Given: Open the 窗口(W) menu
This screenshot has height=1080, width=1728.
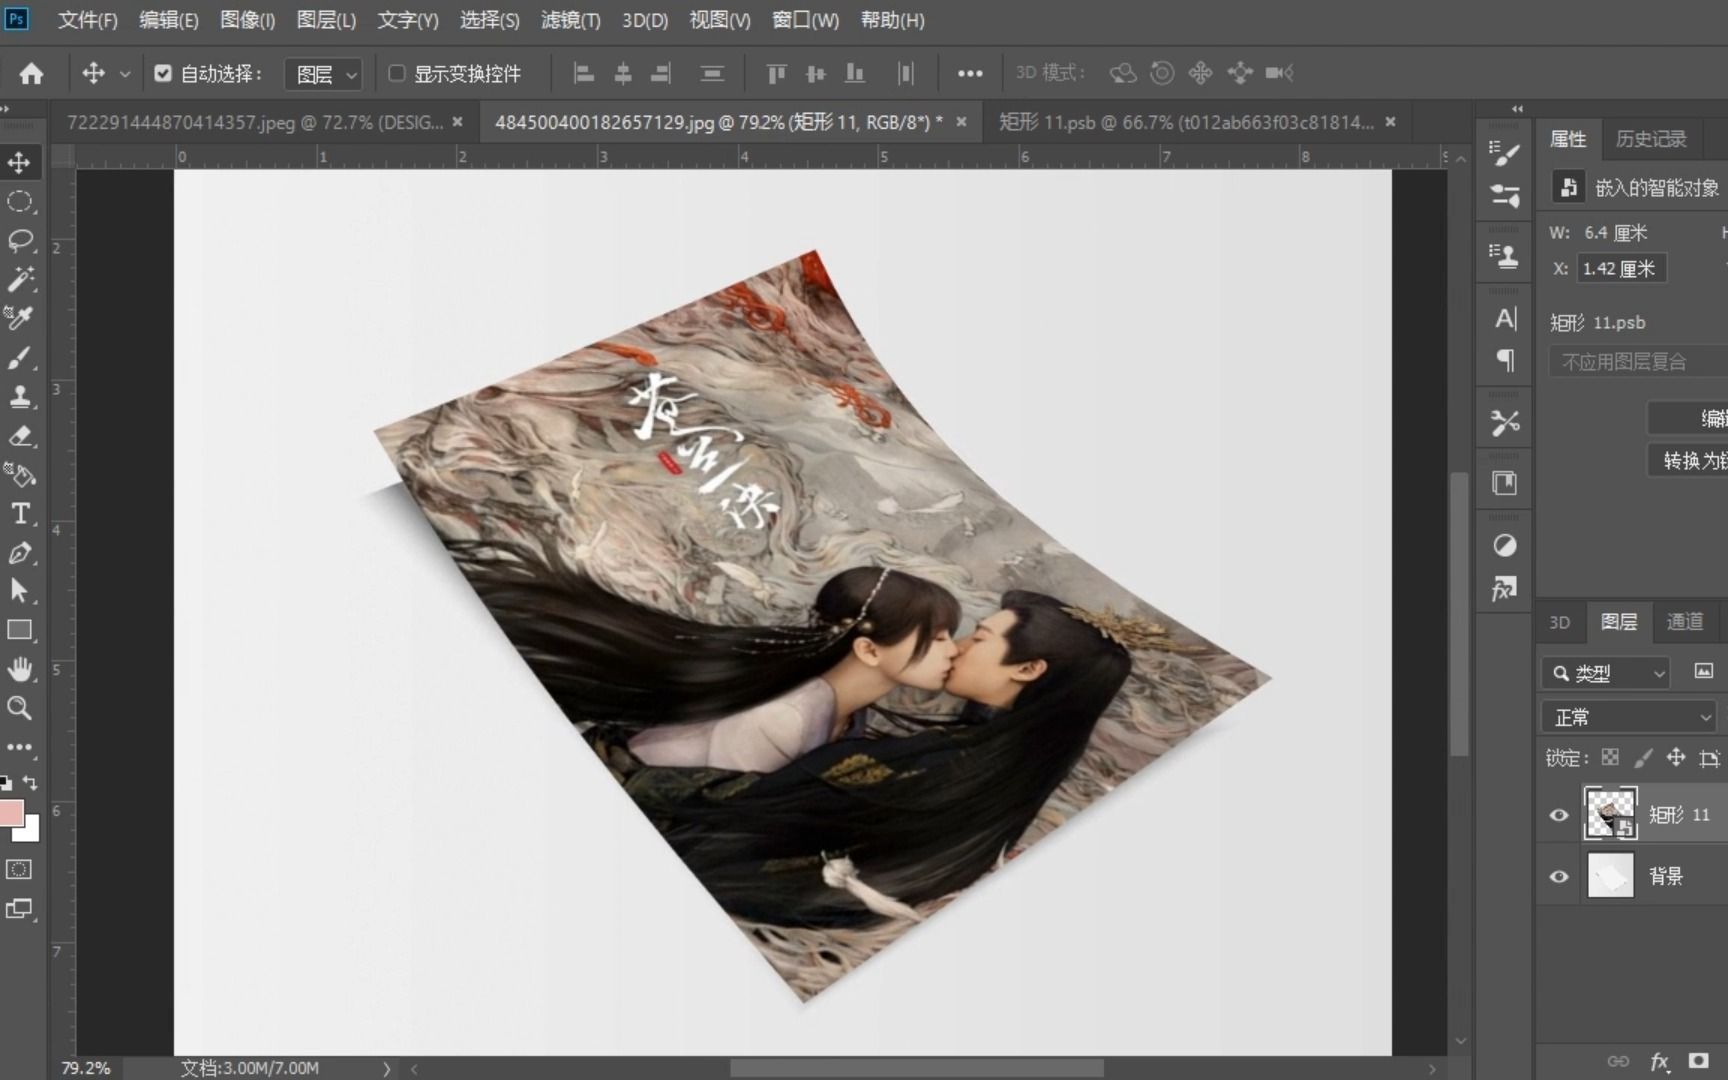Looking at the screenshot, I should (x=805, y=20).
